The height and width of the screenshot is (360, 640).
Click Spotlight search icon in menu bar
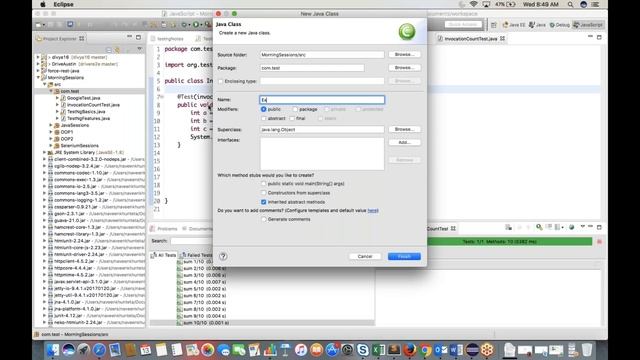(570, 4)
